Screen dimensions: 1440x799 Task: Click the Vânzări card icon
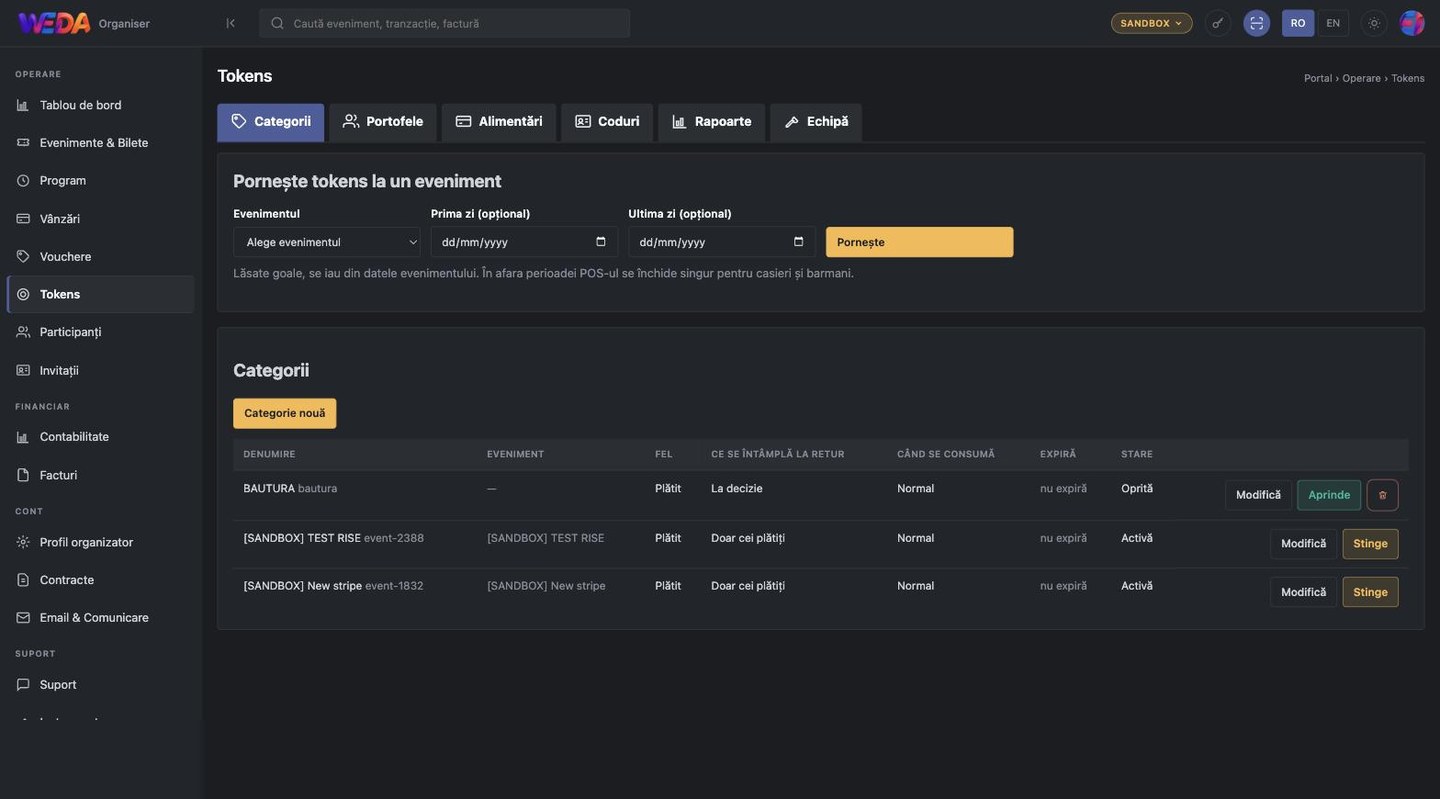click(x=23, y=219)
